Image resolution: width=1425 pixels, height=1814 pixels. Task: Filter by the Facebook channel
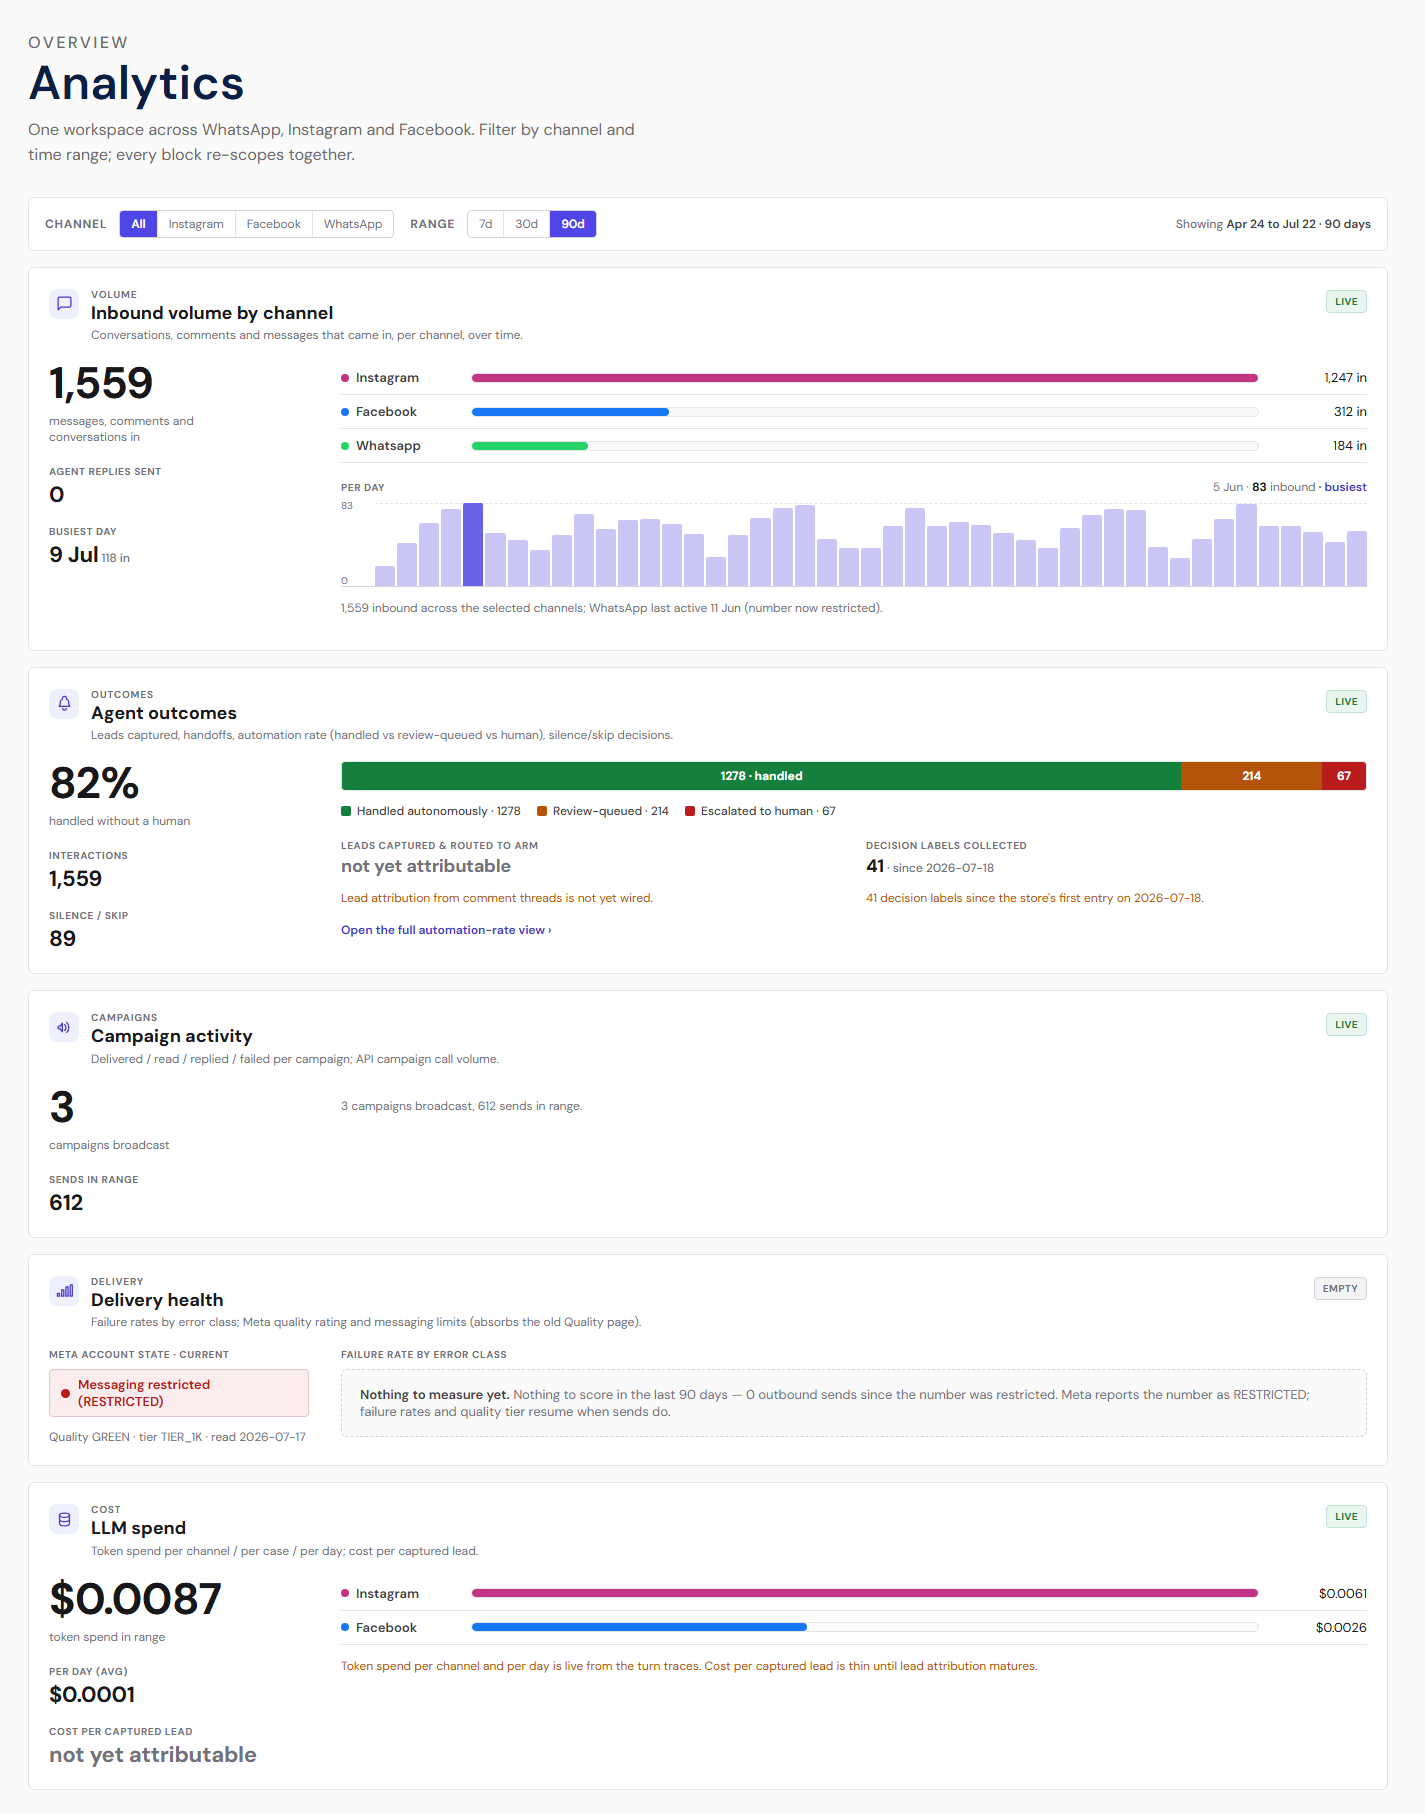tap(273, 224)
